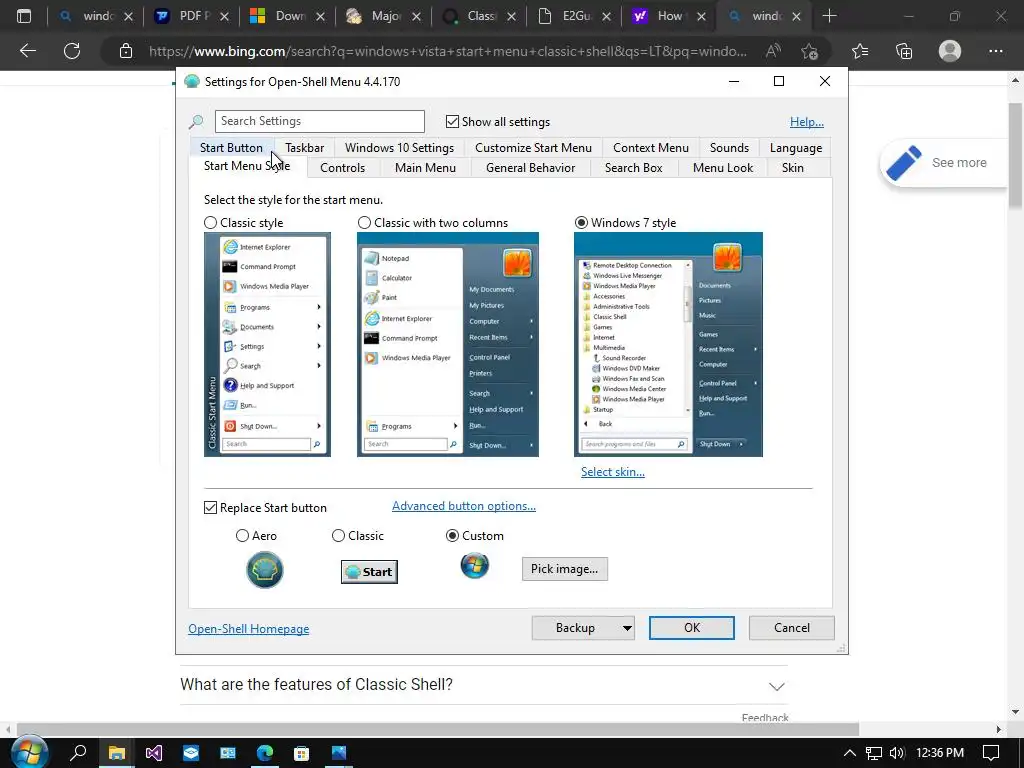This screenshot has height=768, width=1024.
Task: Open the Sounds tab
Action: [x=729, y=148]
